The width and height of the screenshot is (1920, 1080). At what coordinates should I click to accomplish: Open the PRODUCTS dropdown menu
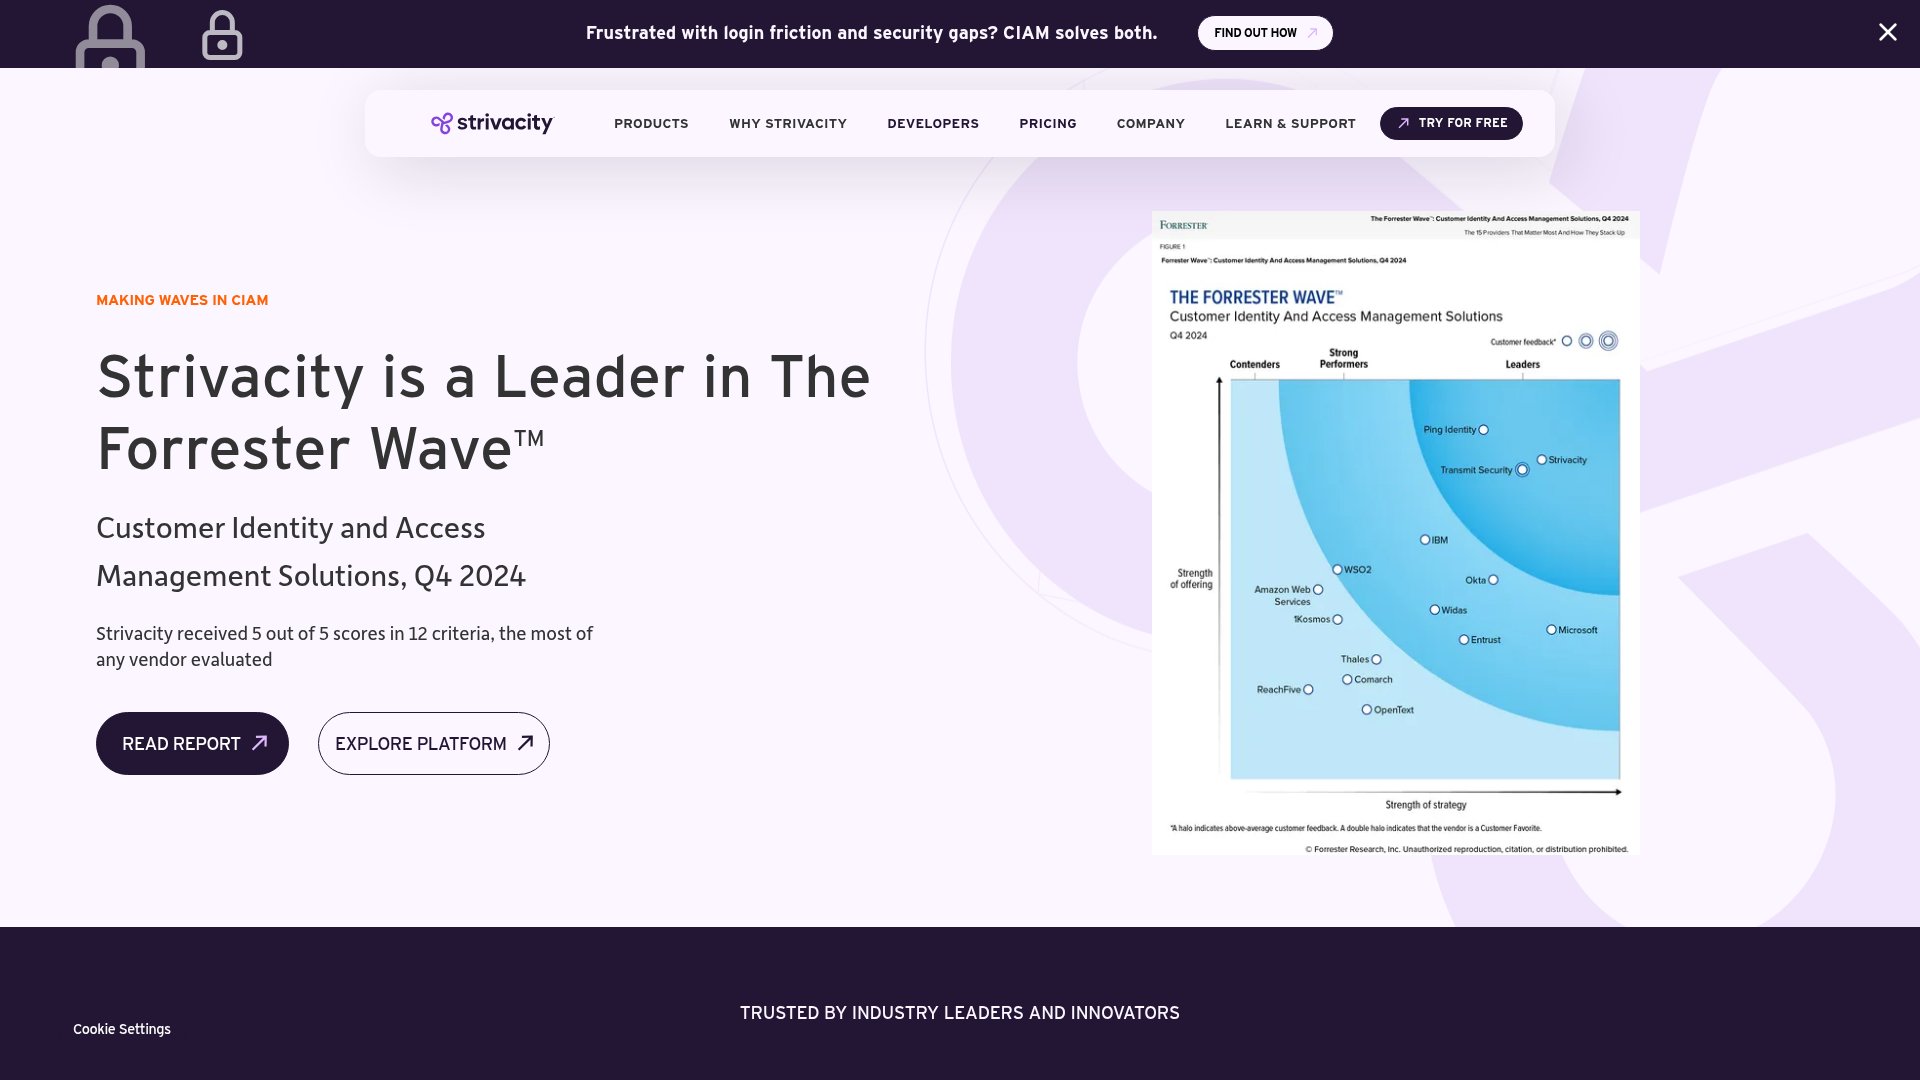pyautogui.click(x=651, y=123)
